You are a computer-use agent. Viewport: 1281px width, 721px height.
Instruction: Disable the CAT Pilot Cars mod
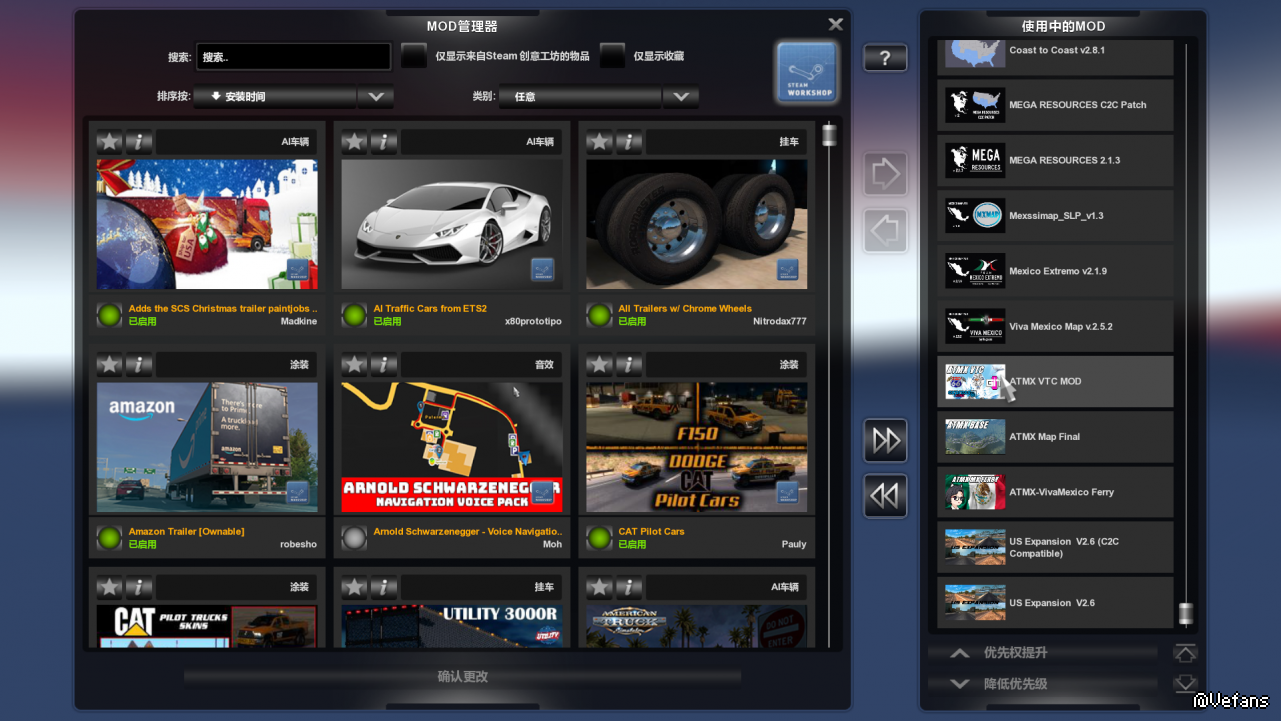pyautogui.click(x=599, y=538)
